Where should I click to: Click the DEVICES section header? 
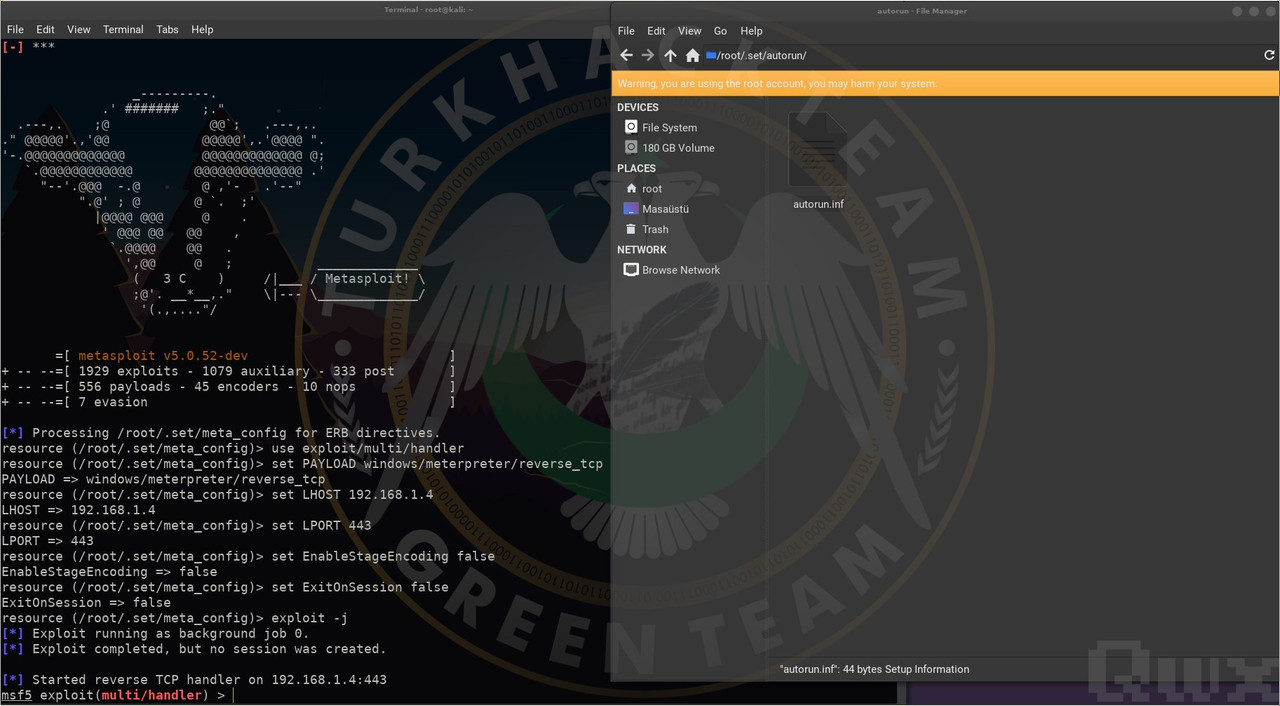[638, 107]
